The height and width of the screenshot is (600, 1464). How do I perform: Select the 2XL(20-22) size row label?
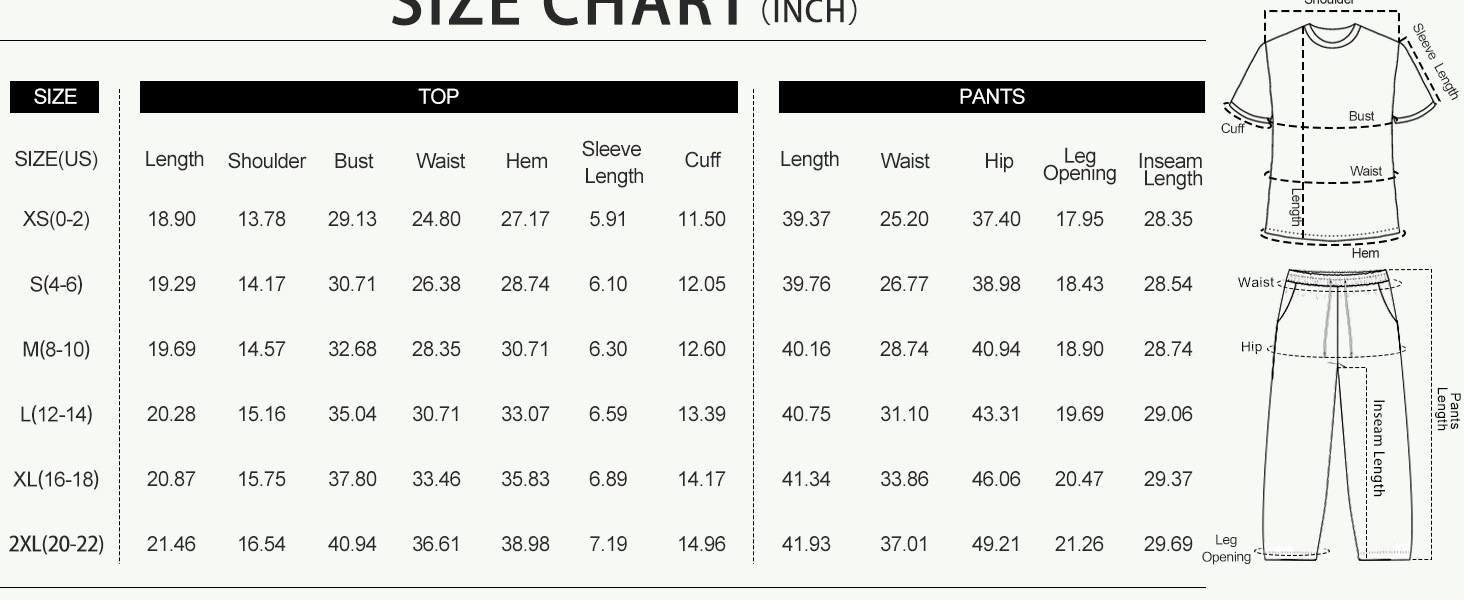coord(56,544)
